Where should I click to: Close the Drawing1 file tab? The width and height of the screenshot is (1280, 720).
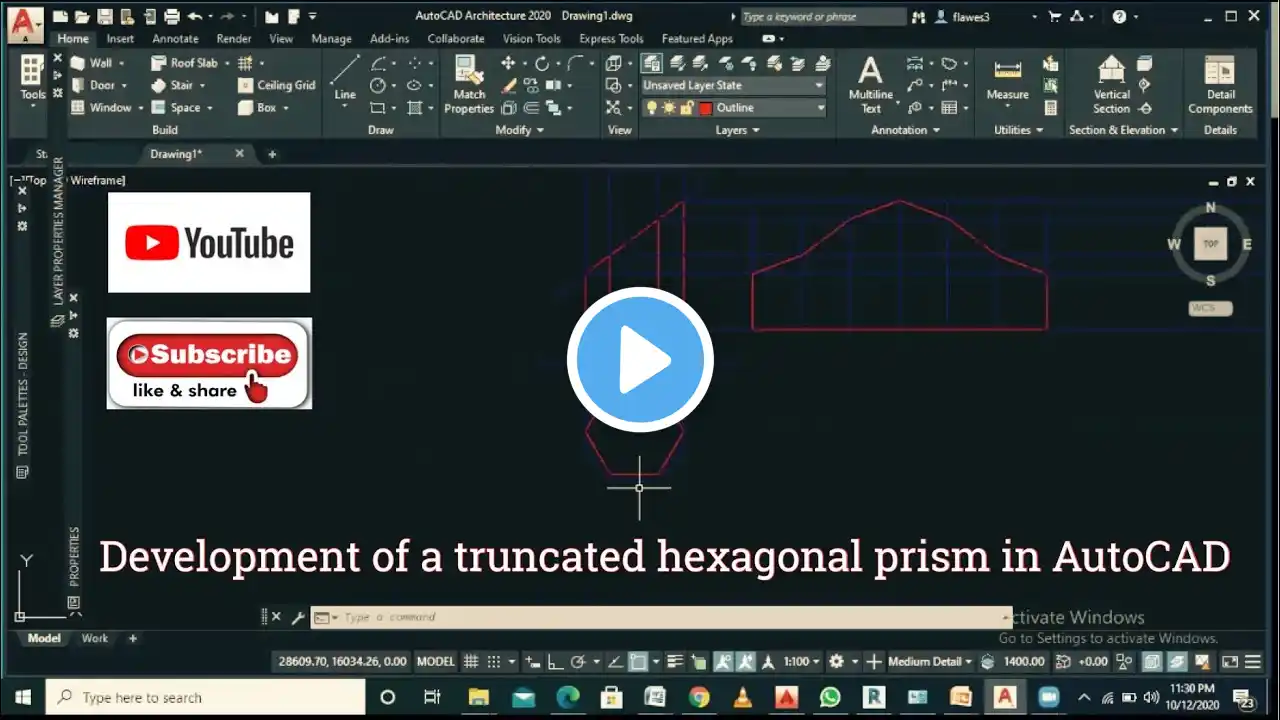tap(239, 154)
